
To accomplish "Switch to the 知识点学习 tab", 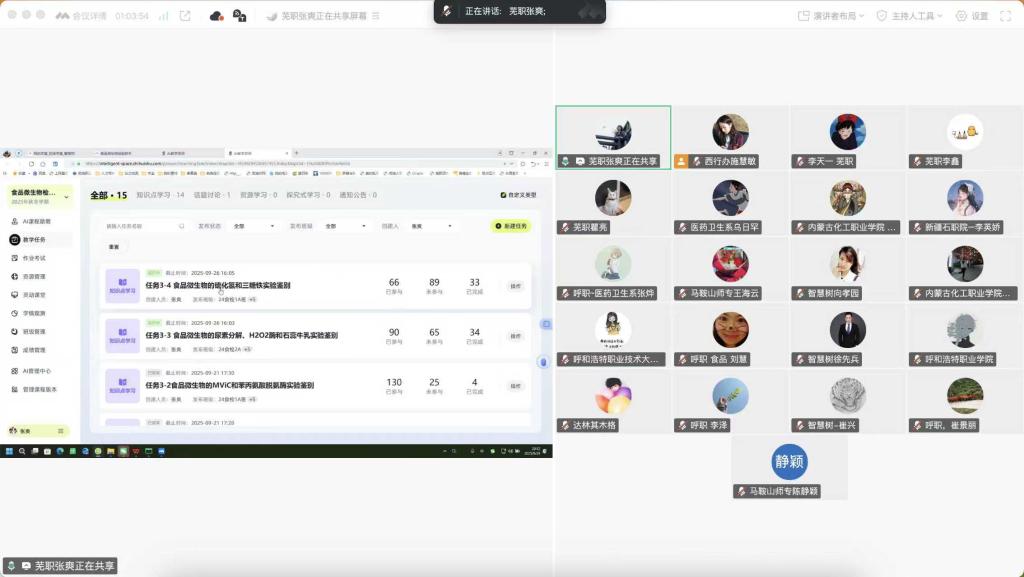I will [160, 195].
